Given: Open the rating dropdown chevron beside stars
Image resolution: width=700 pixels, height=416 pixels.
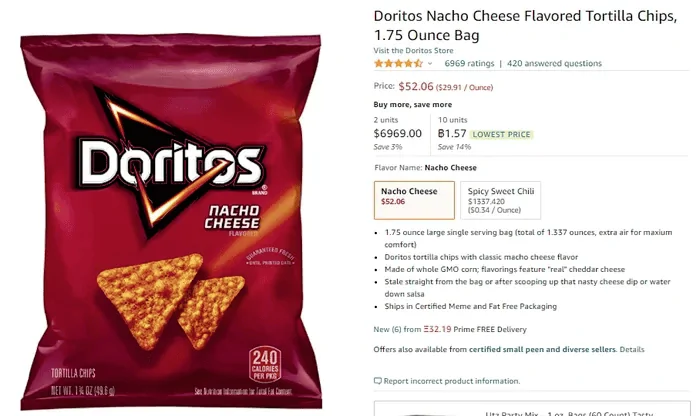Looking at the screenshot, I should click(430, 63).
